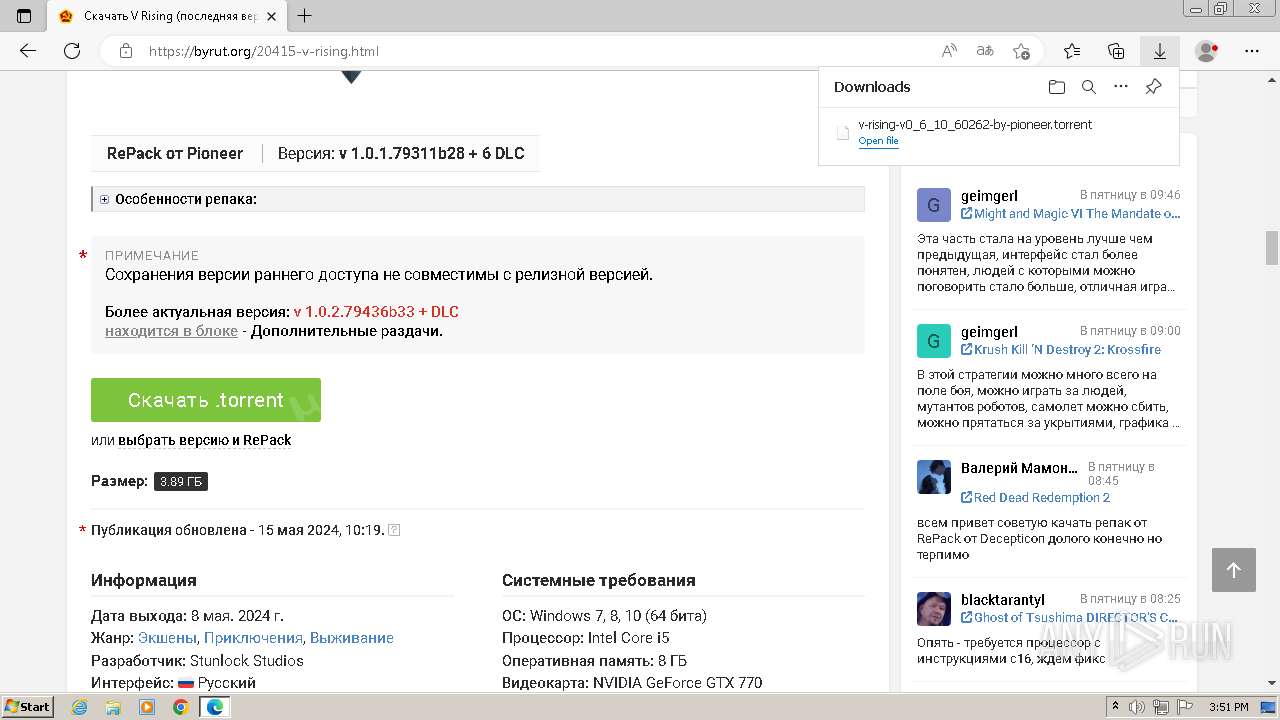Open Krush Kill 'N Destroy 2 link
Image resolution: width=1280 pixels, height=720 pixels.
tap(1061, 349)
